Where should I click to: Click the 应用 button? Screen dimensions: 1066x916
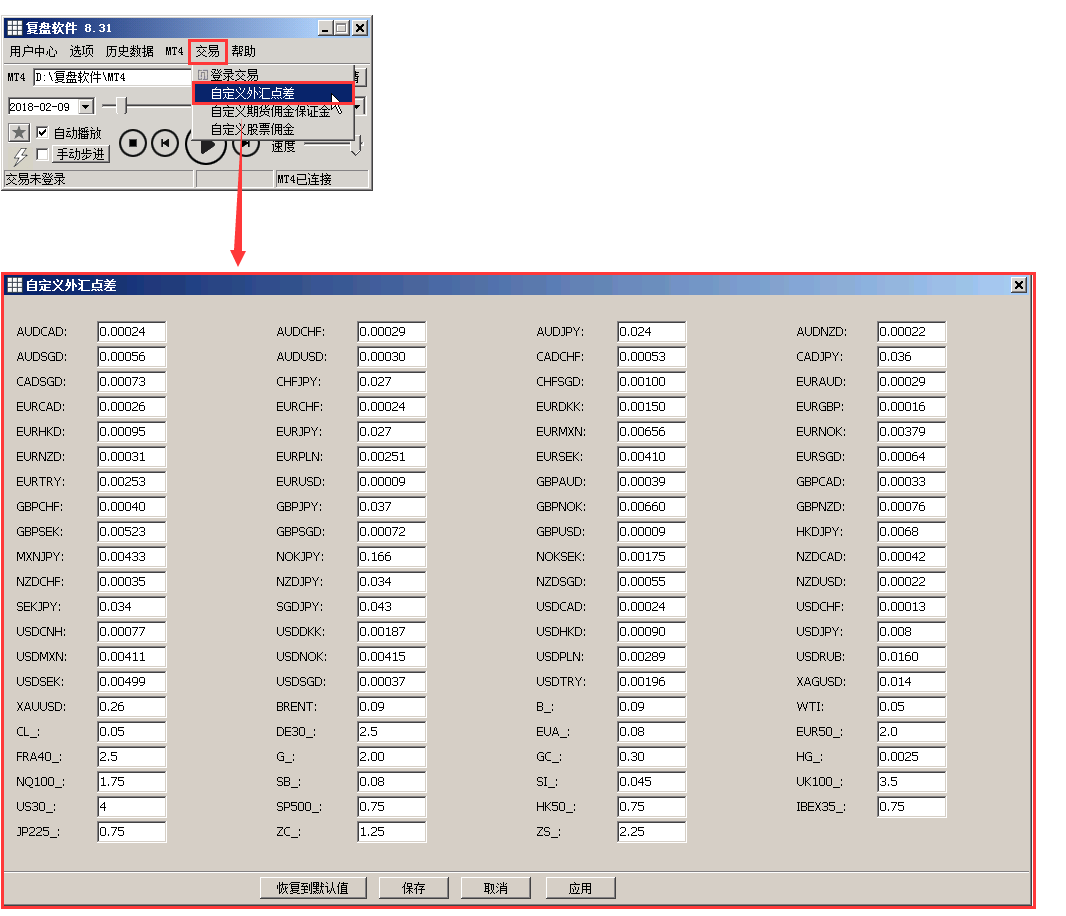click(x=580, y=888)
